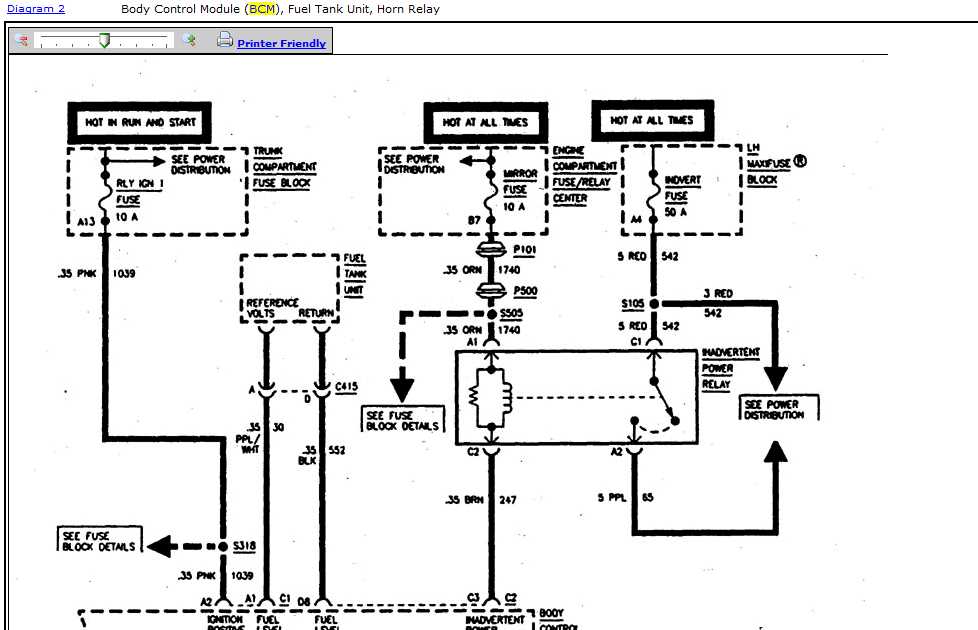The width and height of the screenshot is (978, 630).
Task: Click the 'INADVERTENT POWER RELAY' label
Action: 730,369
